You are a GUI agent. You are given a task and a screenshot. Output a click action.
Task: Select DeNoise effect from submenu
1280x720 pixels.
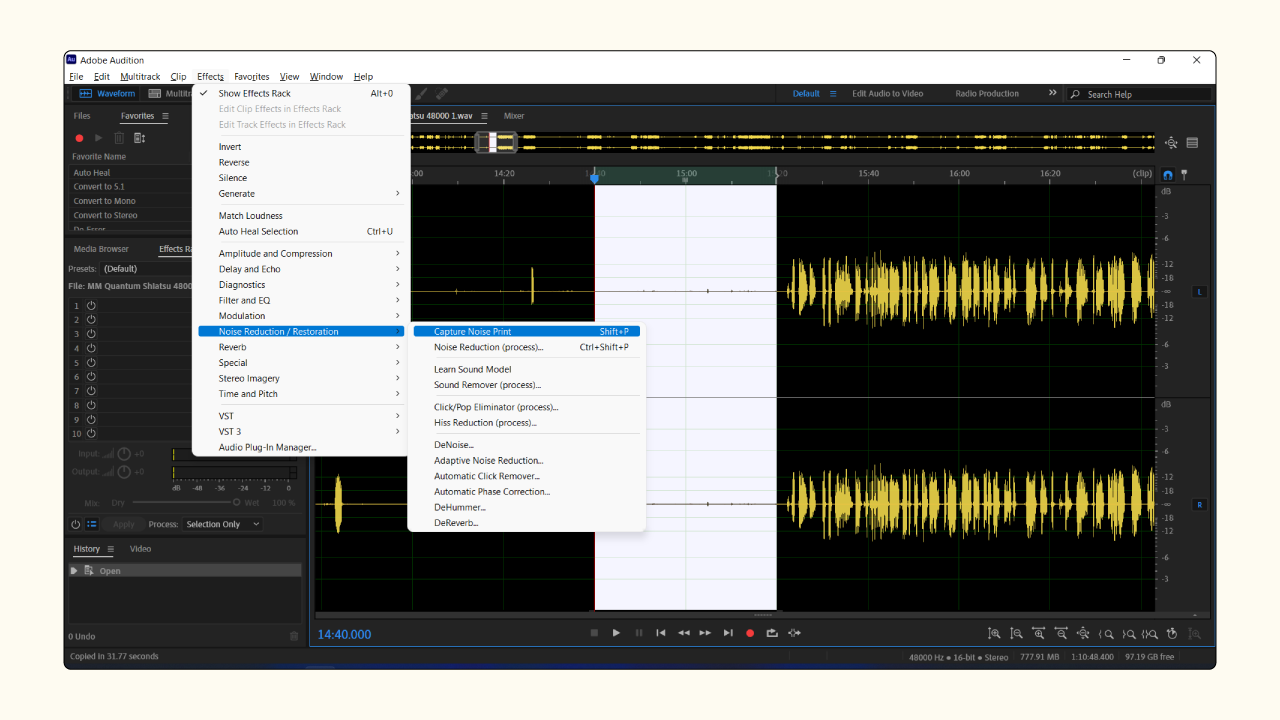[x=527, y=445]
